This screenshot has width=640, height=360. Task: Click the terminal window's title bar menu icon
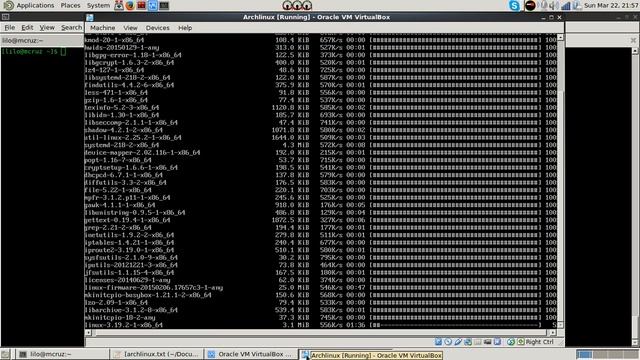tap(5, 17)
